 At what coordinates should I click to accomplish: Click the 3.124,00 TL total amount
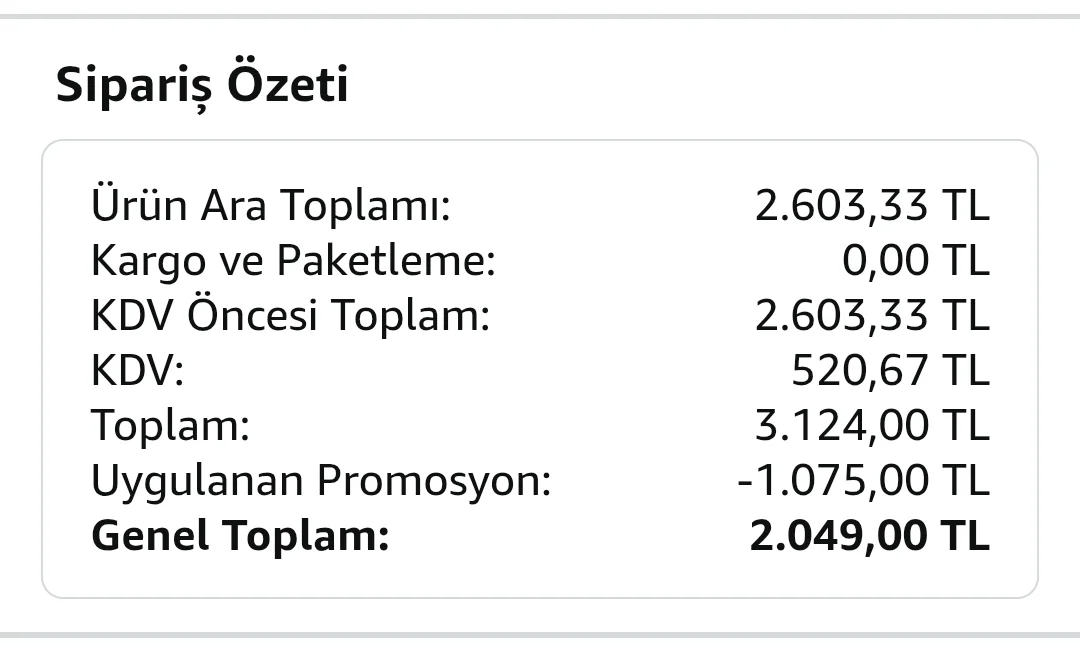[x=872, y=427]
